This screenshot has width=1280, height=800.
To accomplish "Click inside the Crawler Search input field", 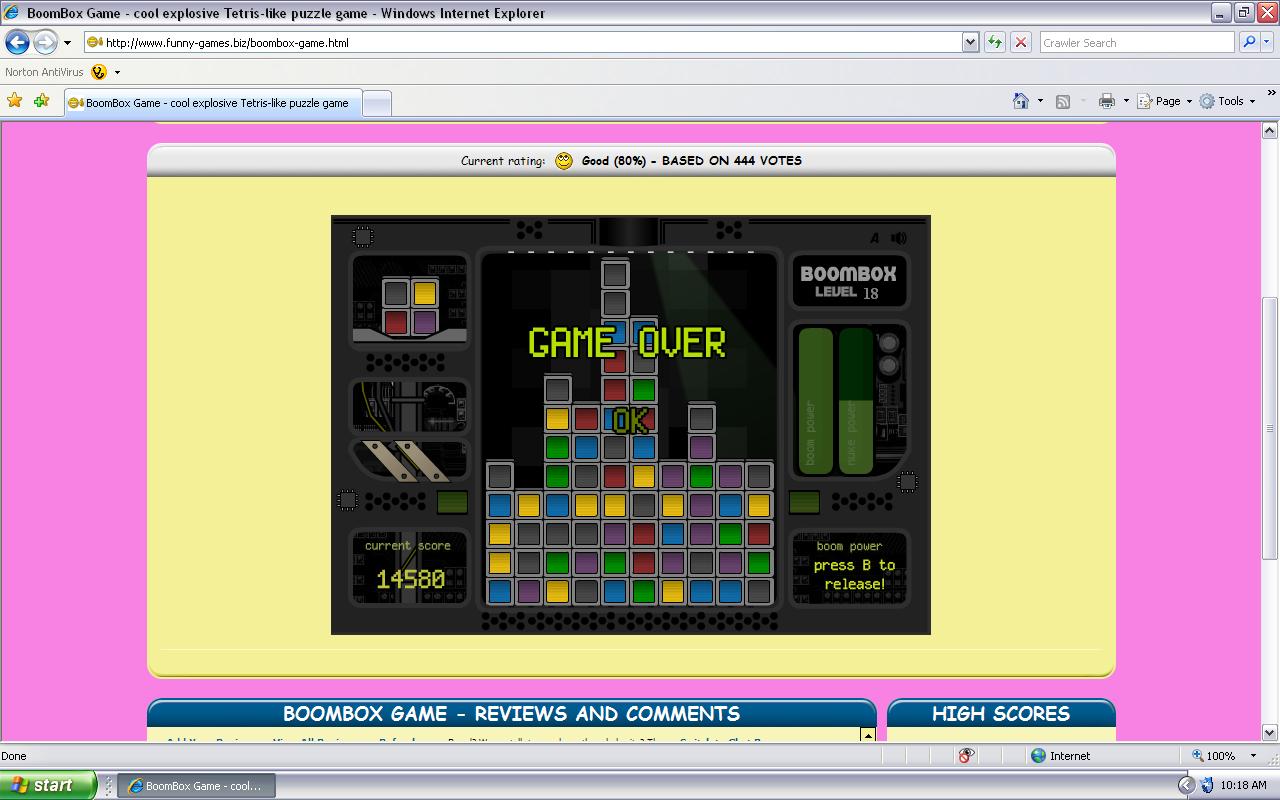I will click(x=1135, y=41).
